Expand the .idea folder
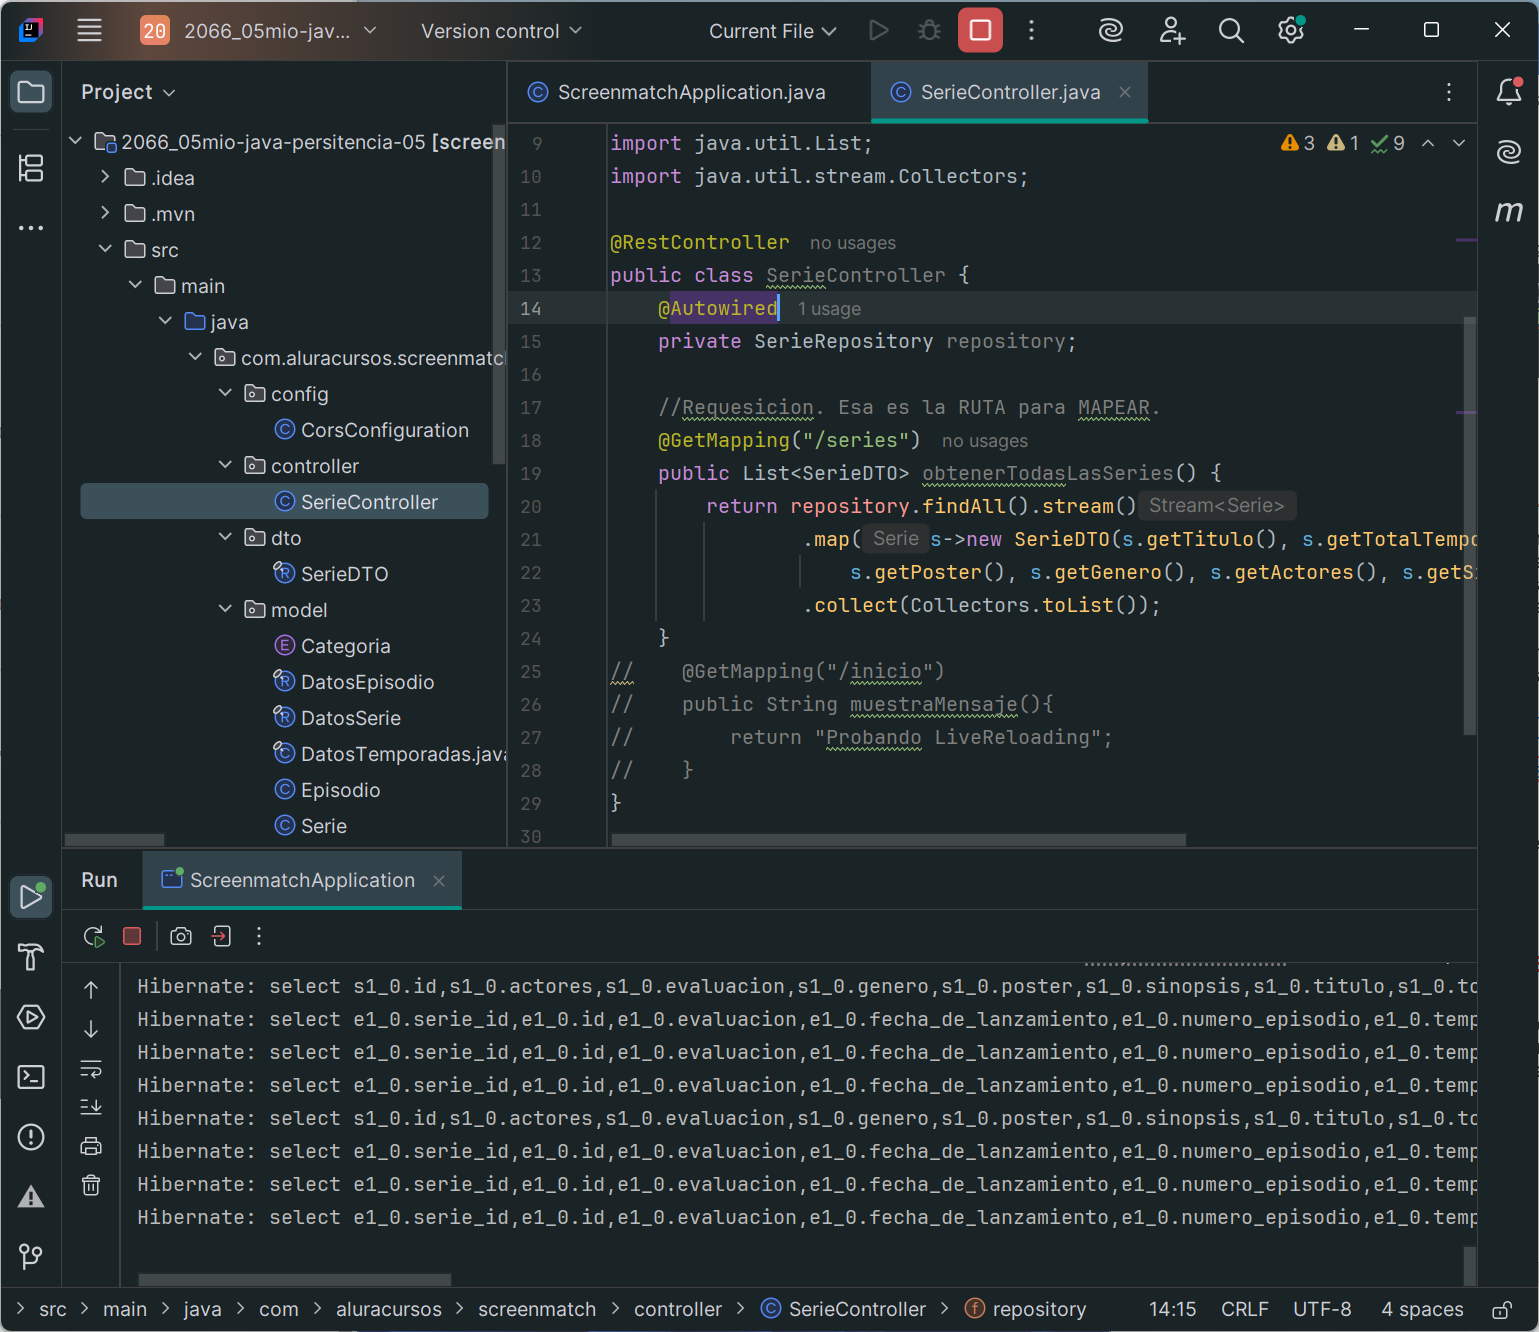This screenshot has width=1539, height=1332. point(105,177)
